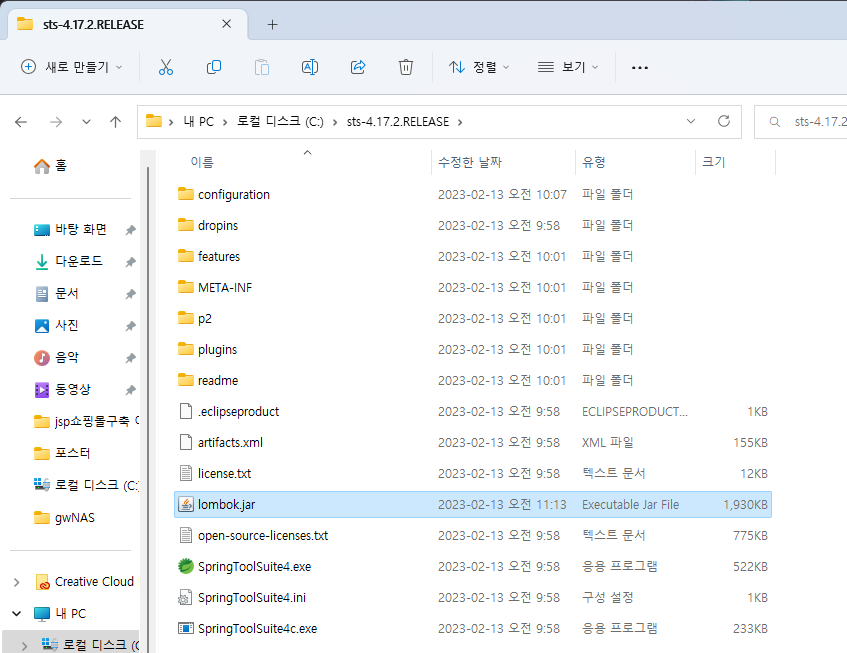The width and height of the screenshot is (847, 653).
Task: Click the Delete trash icon
Action: pyautogui.click(x=406, y=67)
